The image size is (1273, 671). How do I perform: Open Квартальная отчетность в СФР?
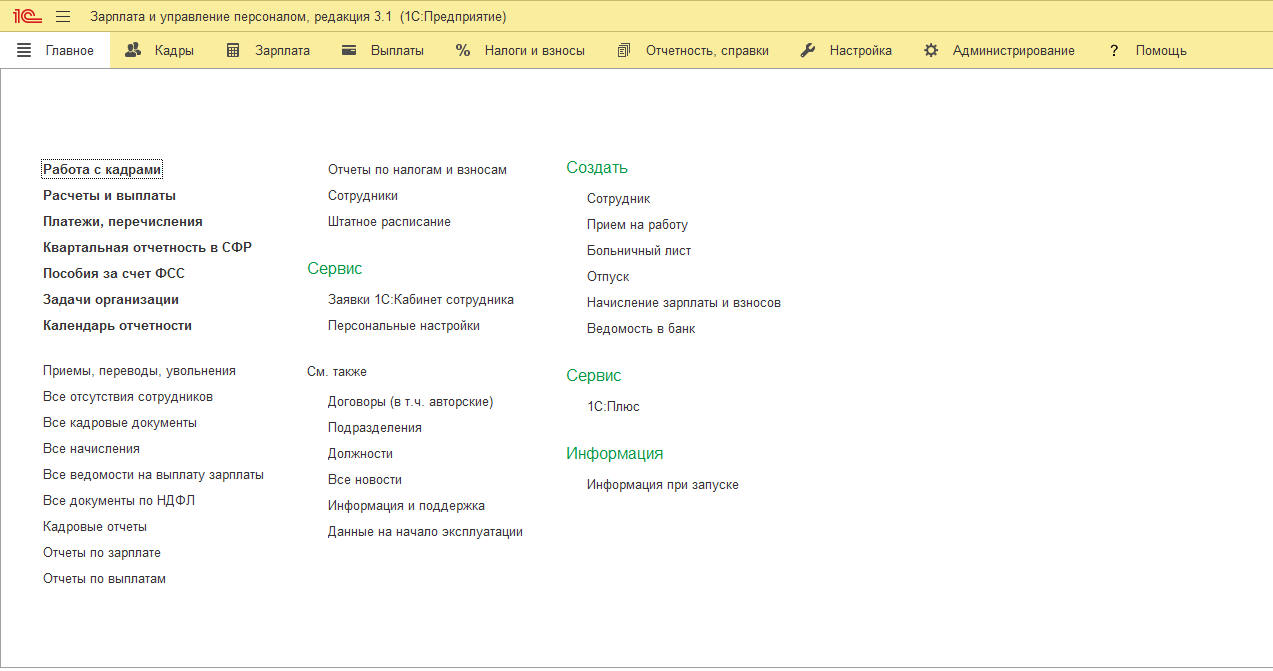[x=147, y=248]
